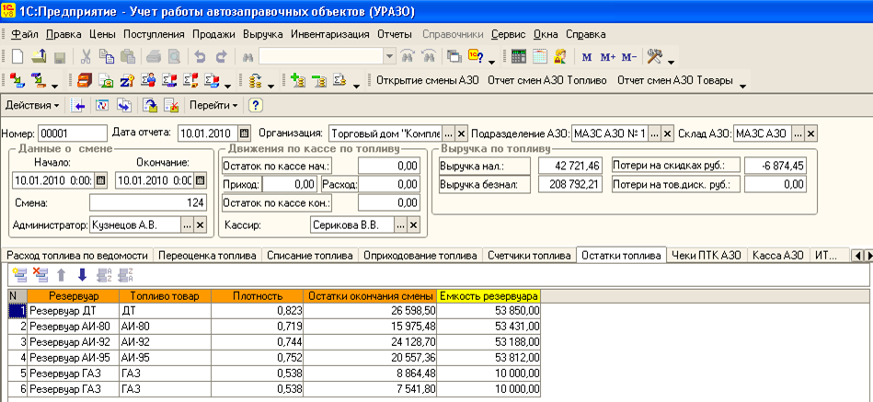Open Организация selection ellipsis button

coord(449,134)
